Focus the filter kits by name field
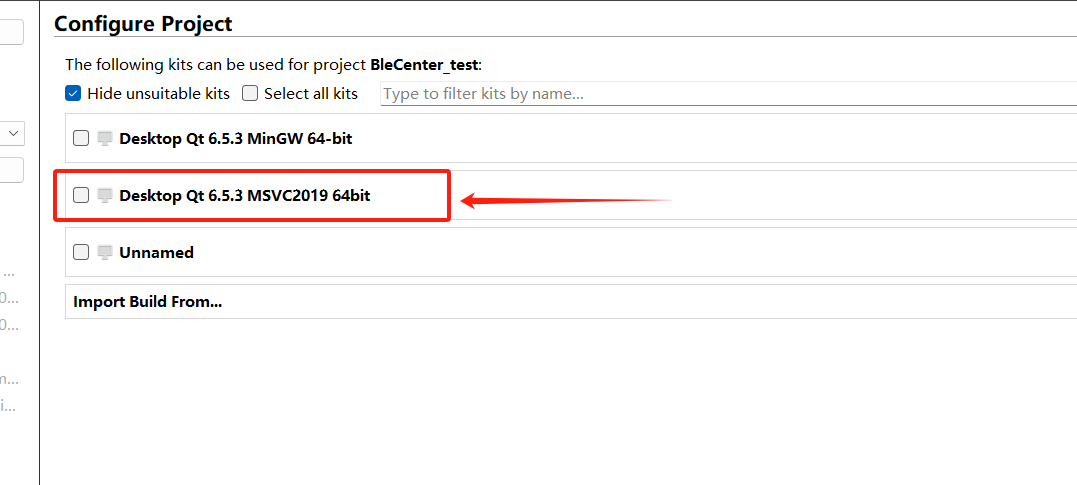The image size is (1077, 485). coord(728,93)
